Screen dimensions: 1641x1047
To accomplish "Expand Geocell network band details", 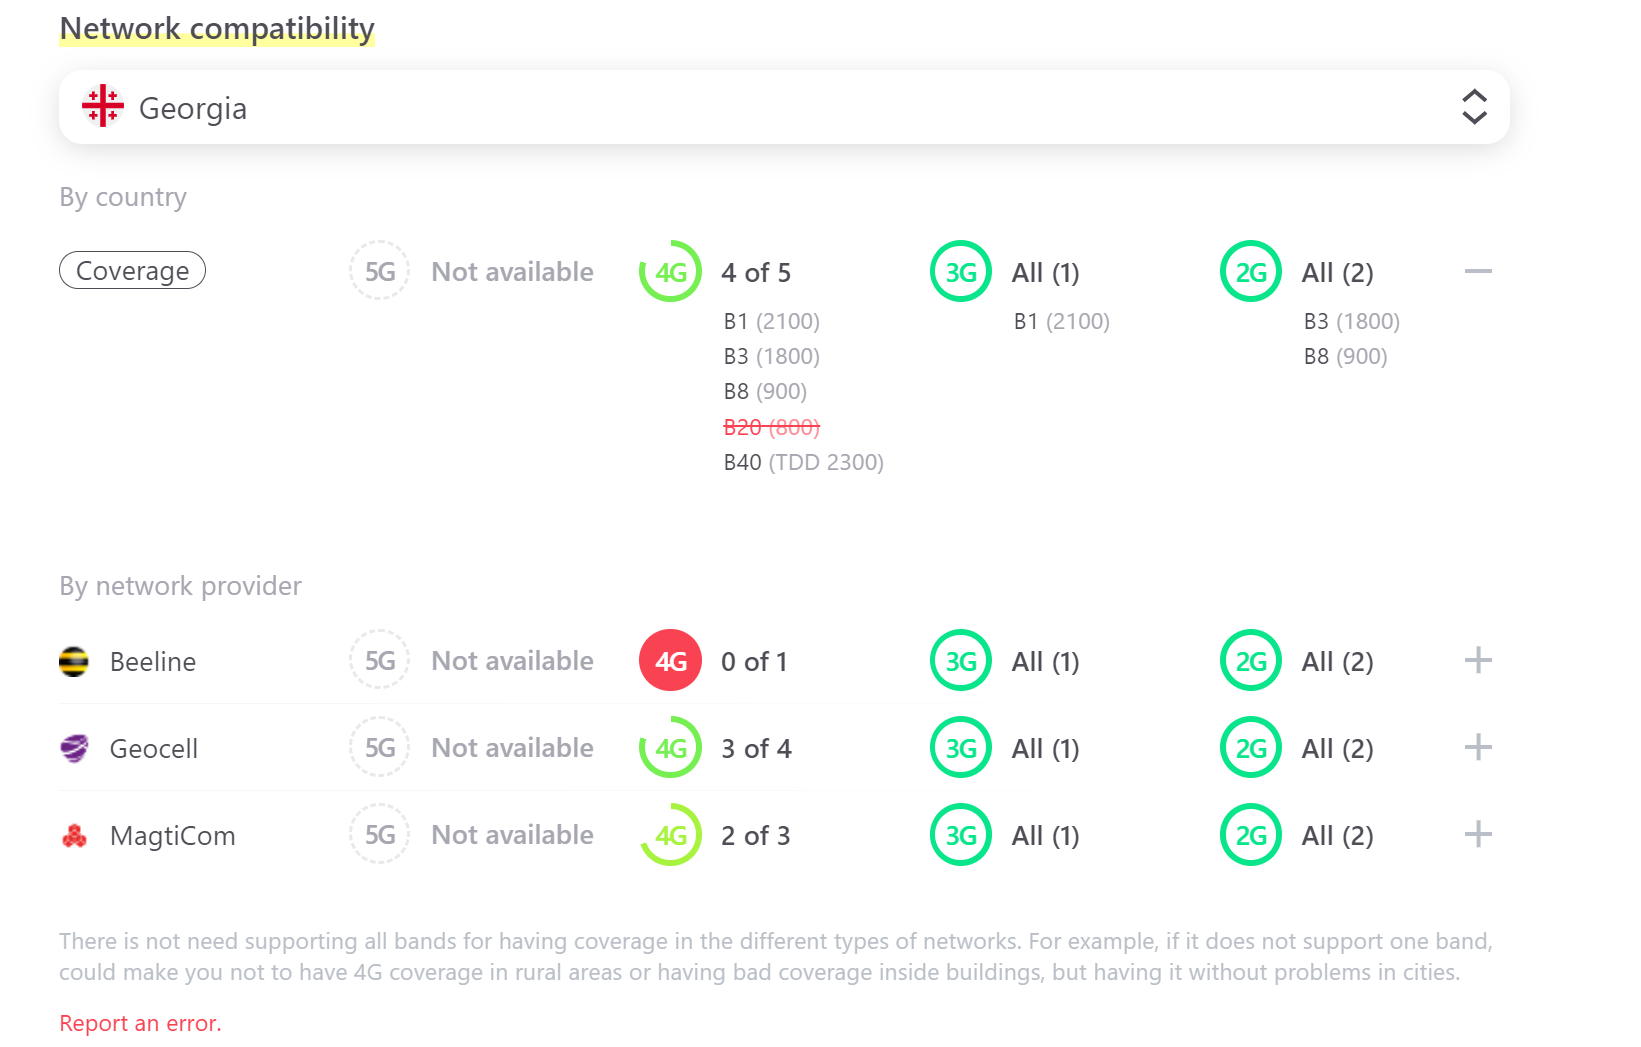I will pyautogui.click(x=1478, y=748).
